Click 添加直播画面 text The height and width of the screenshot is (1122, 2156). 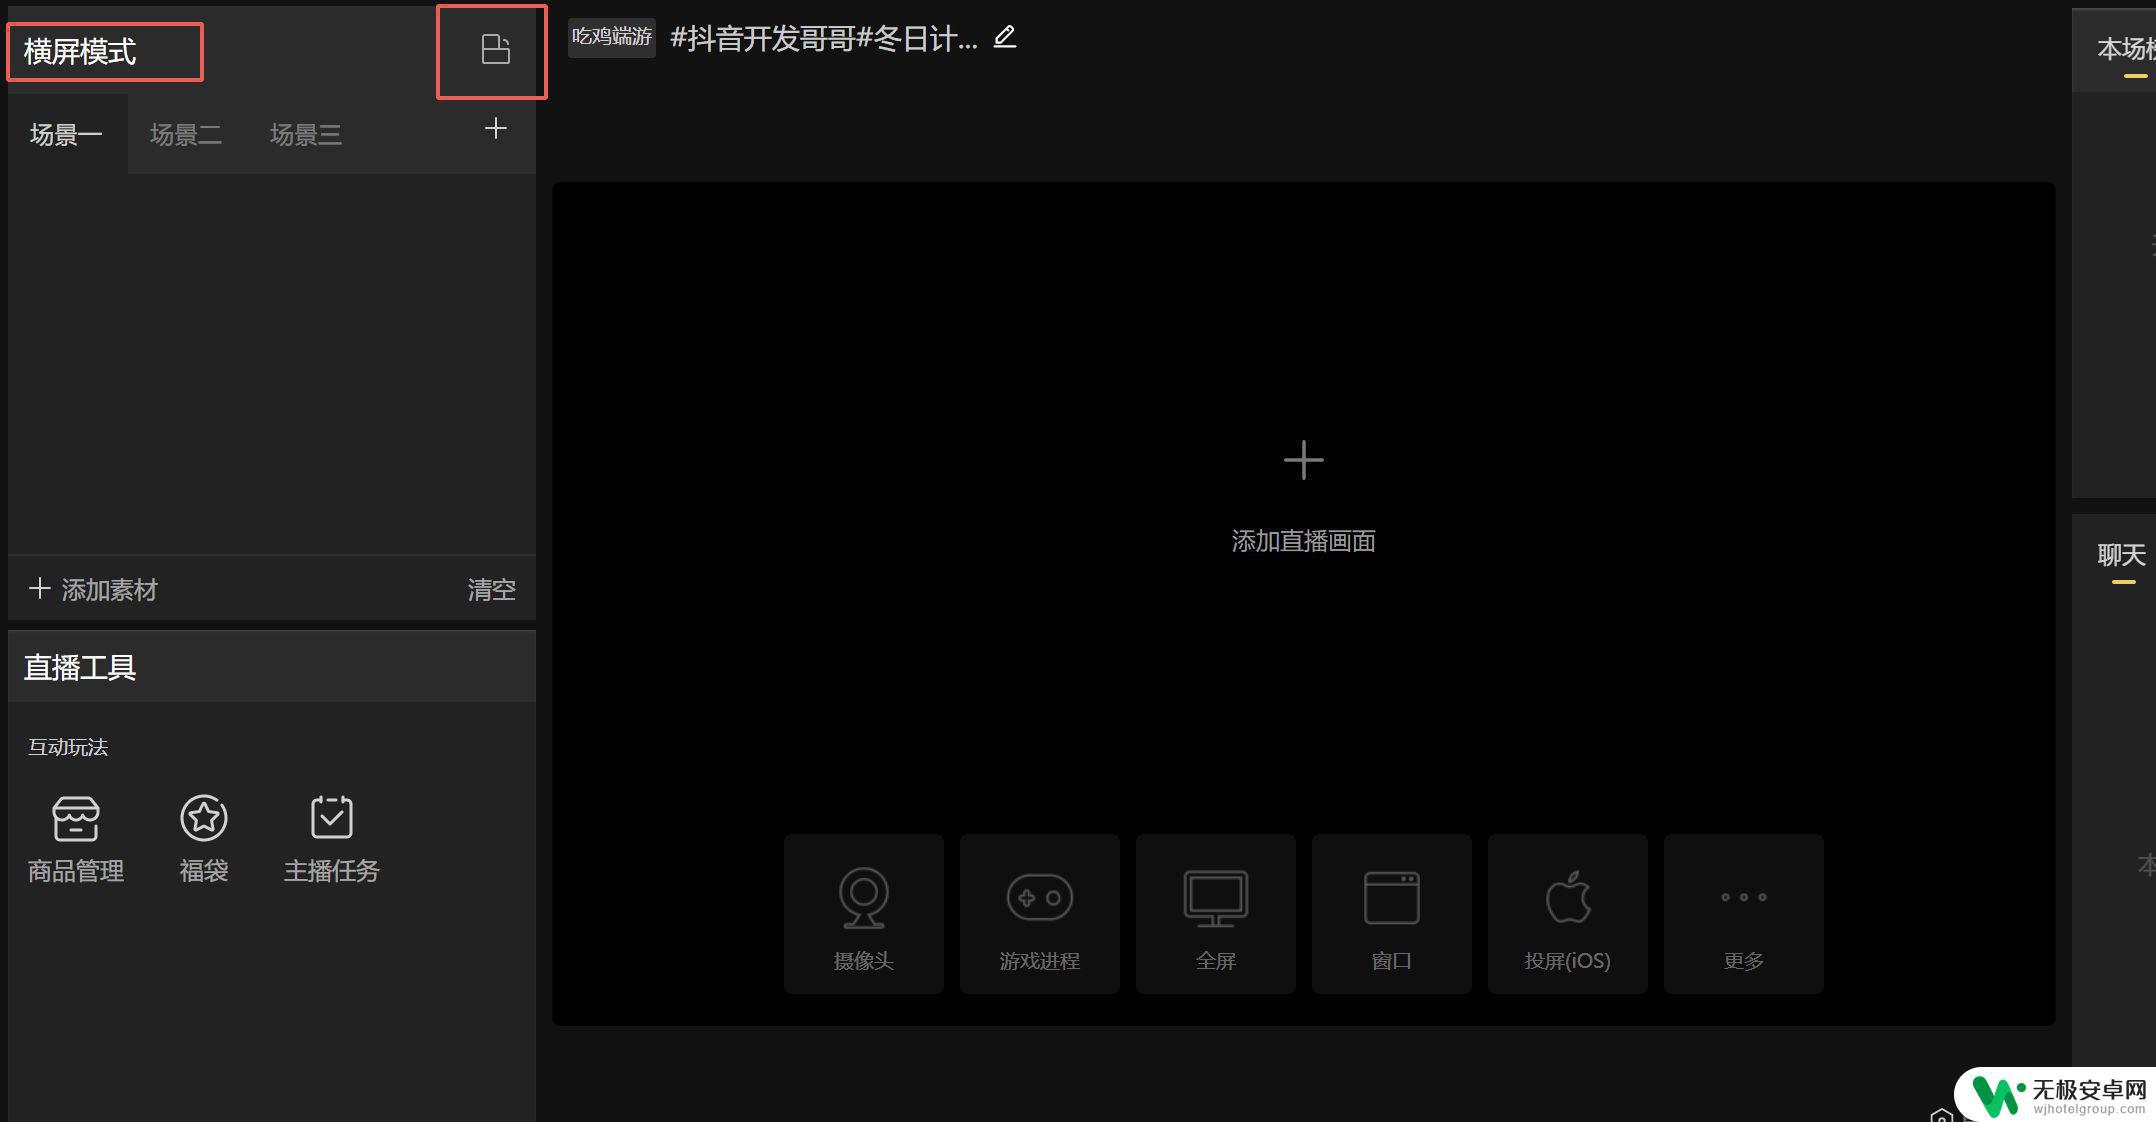(x=1303, y=541)
